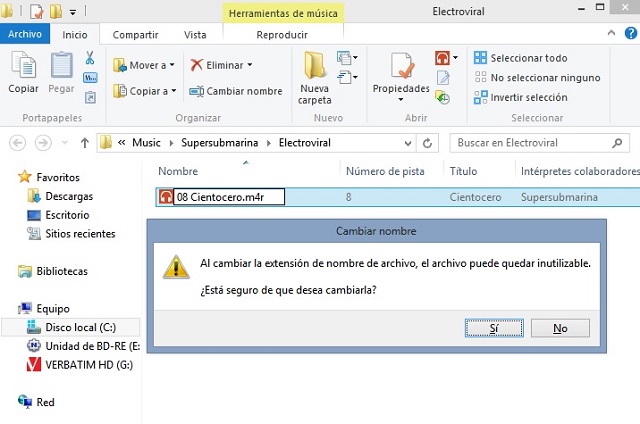The width and height of the screenshot is (640, 424).
Task: Switch to the Reproducir tab
Action: pos(282,35)
